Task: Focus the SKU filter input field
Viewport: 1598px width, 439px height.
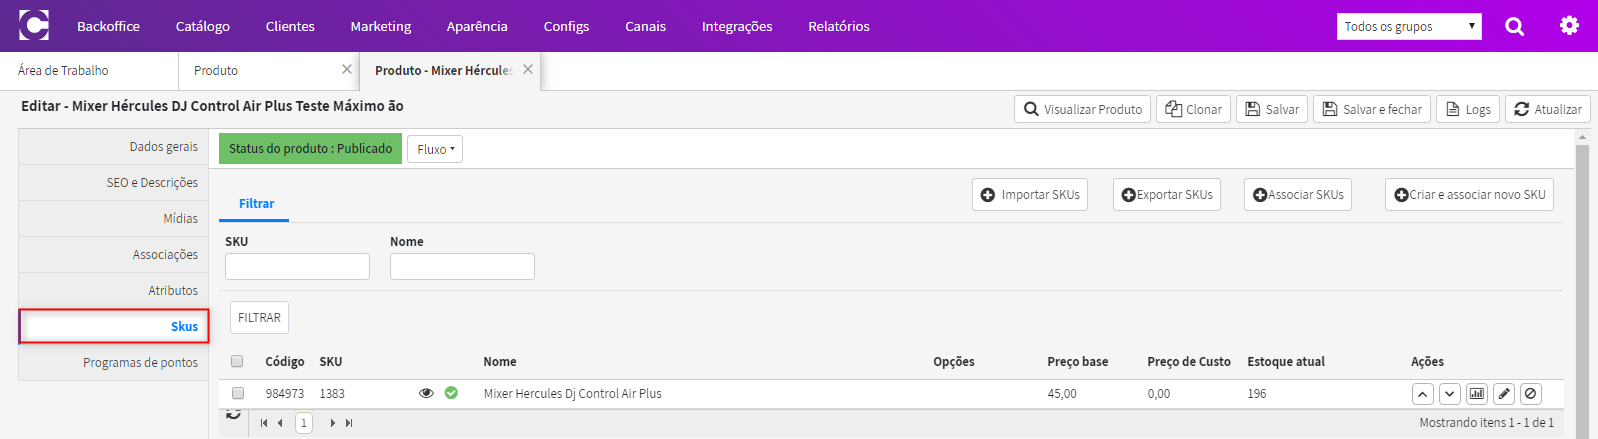Action: tap(297, 266)
